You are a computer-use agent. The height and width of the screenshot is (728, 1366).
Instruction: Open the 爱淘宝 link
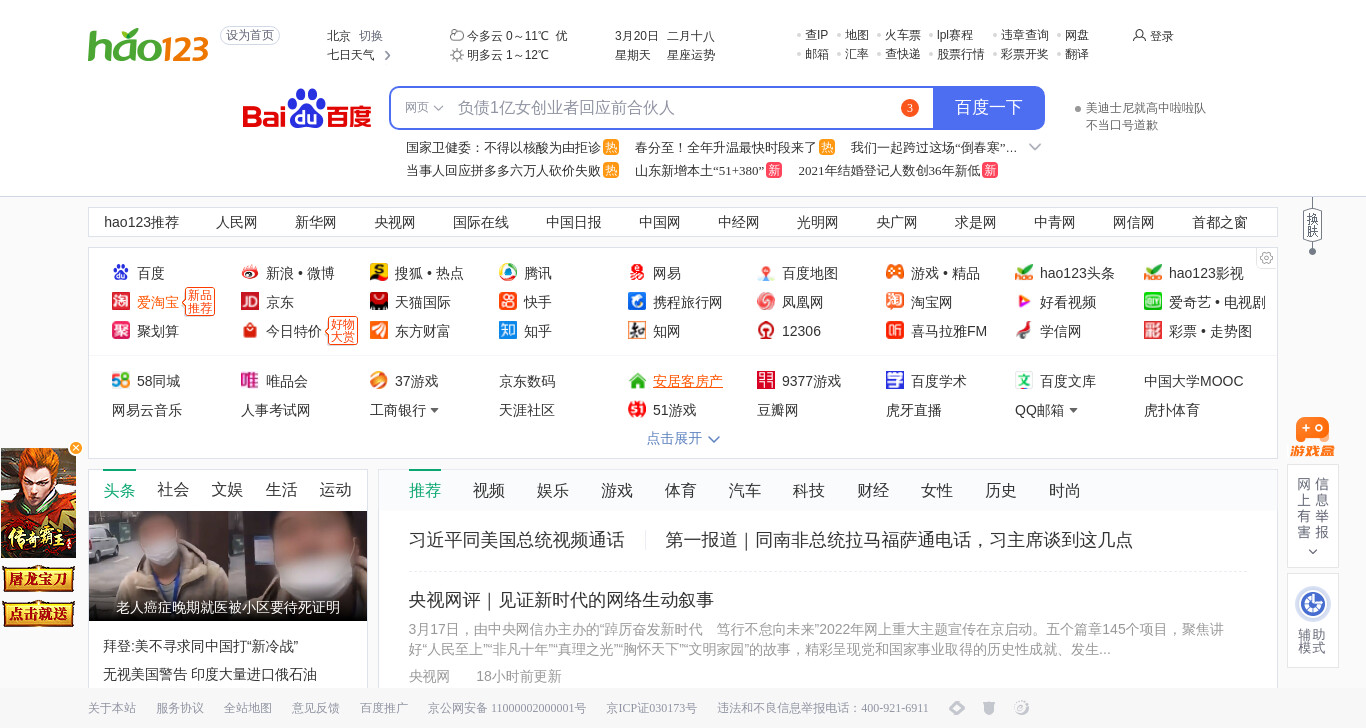(x=158, y=302)
